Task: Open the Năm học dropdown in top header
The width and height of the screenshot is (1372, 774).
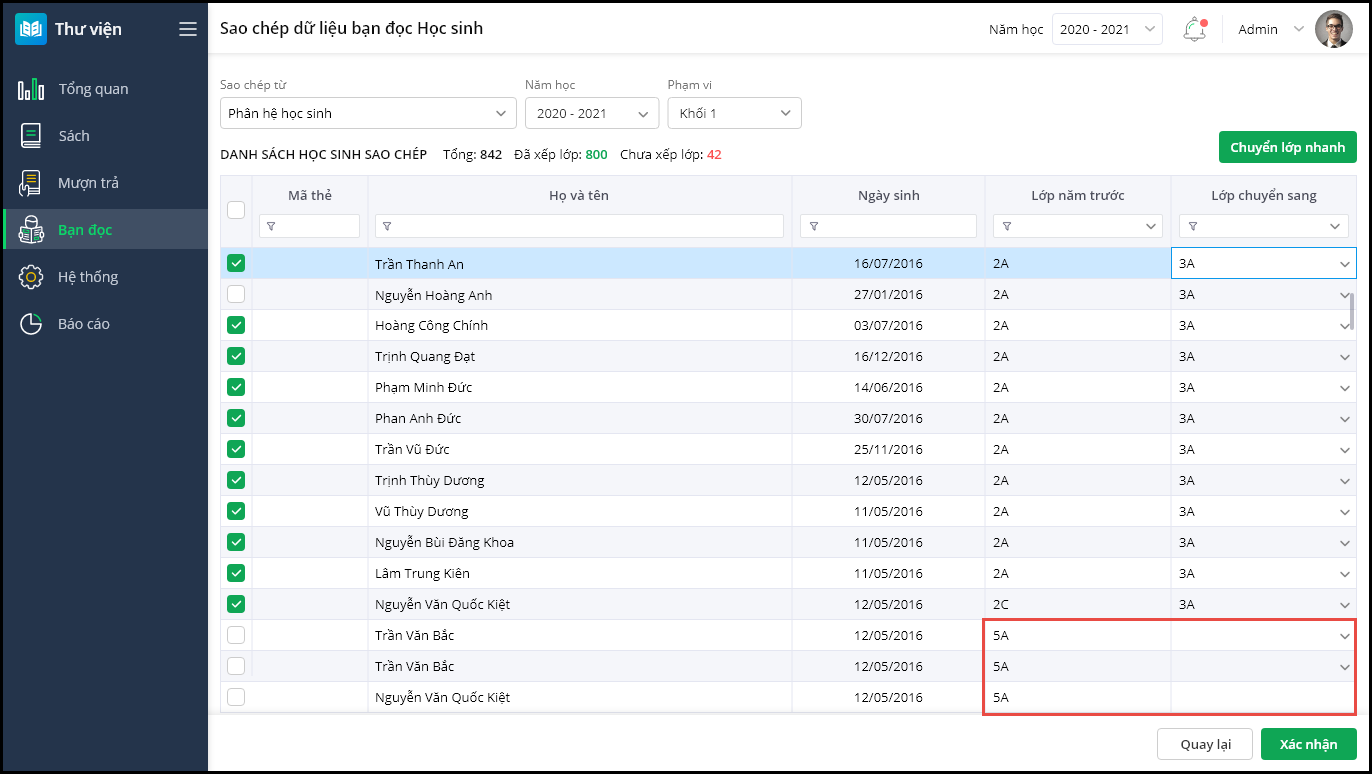Action: coord(1107,29)
